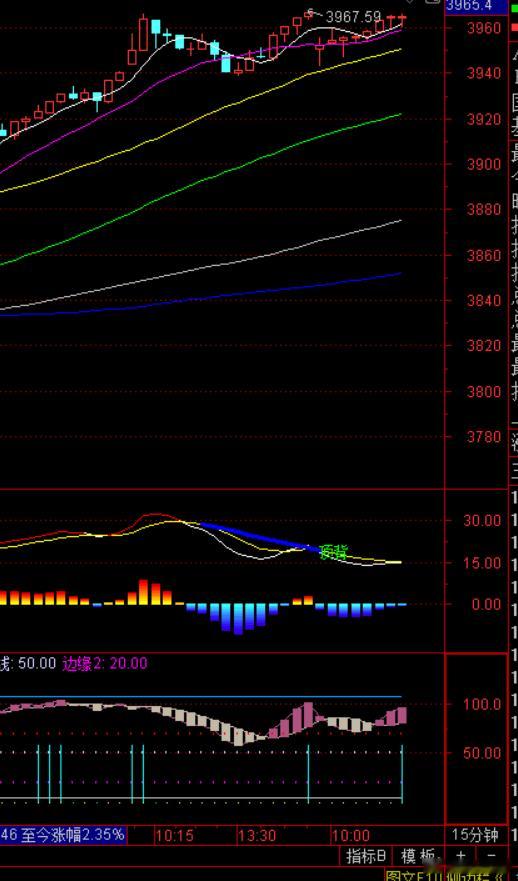Click the plus zoom-in button
This screenshot has width=518, height=881.
[461, 856]
